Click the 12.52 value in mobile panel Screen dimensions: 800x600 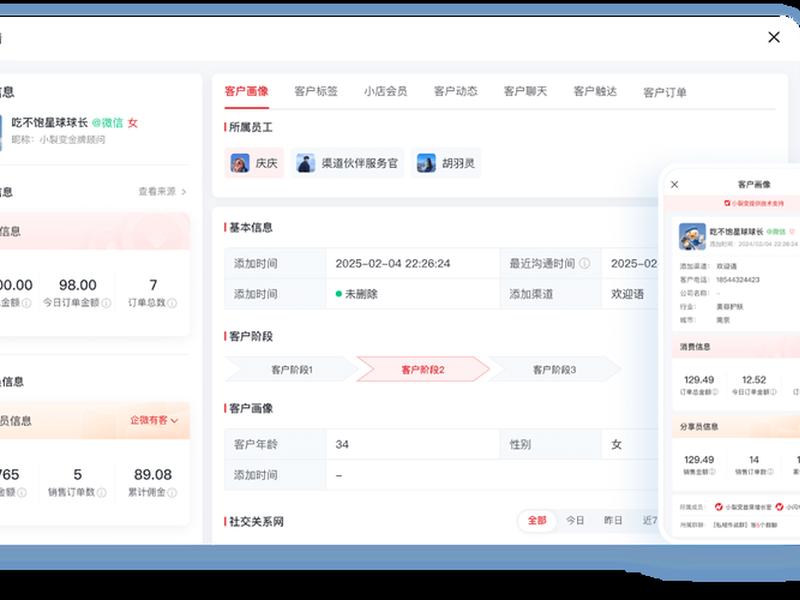click(x=754, y=380)
